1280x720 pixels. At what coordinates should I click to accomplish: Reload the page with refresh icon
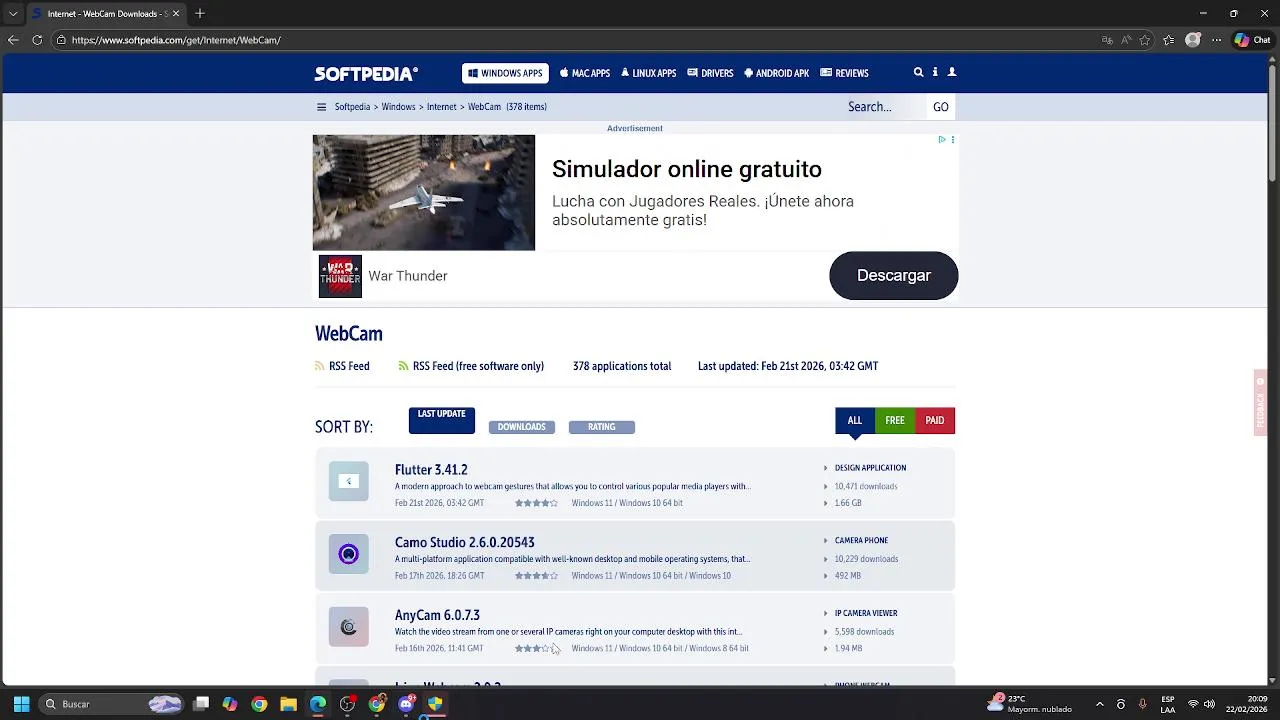[x=37, y=40]
